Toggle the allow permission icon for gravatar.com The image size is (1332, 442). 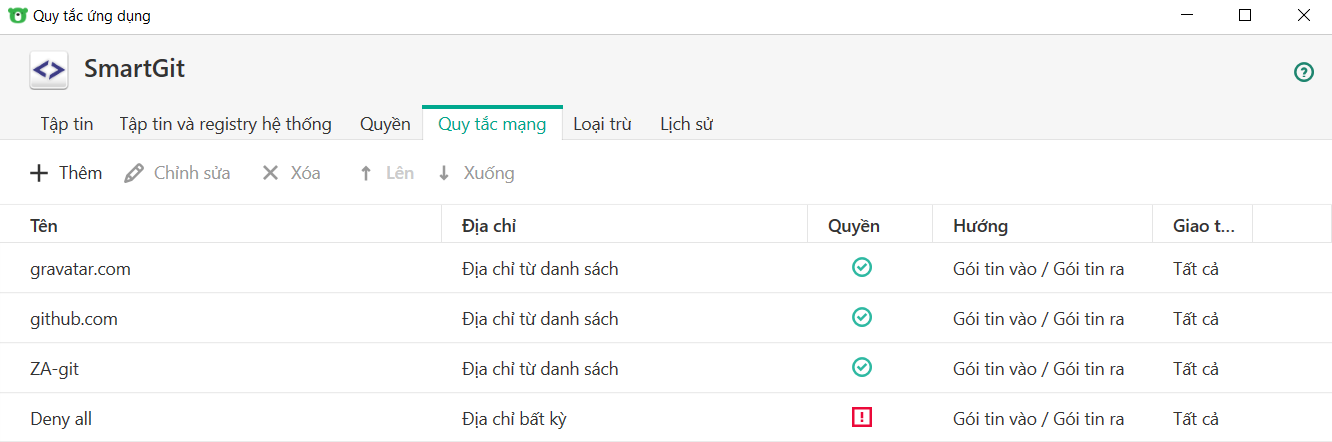(861, 268)
